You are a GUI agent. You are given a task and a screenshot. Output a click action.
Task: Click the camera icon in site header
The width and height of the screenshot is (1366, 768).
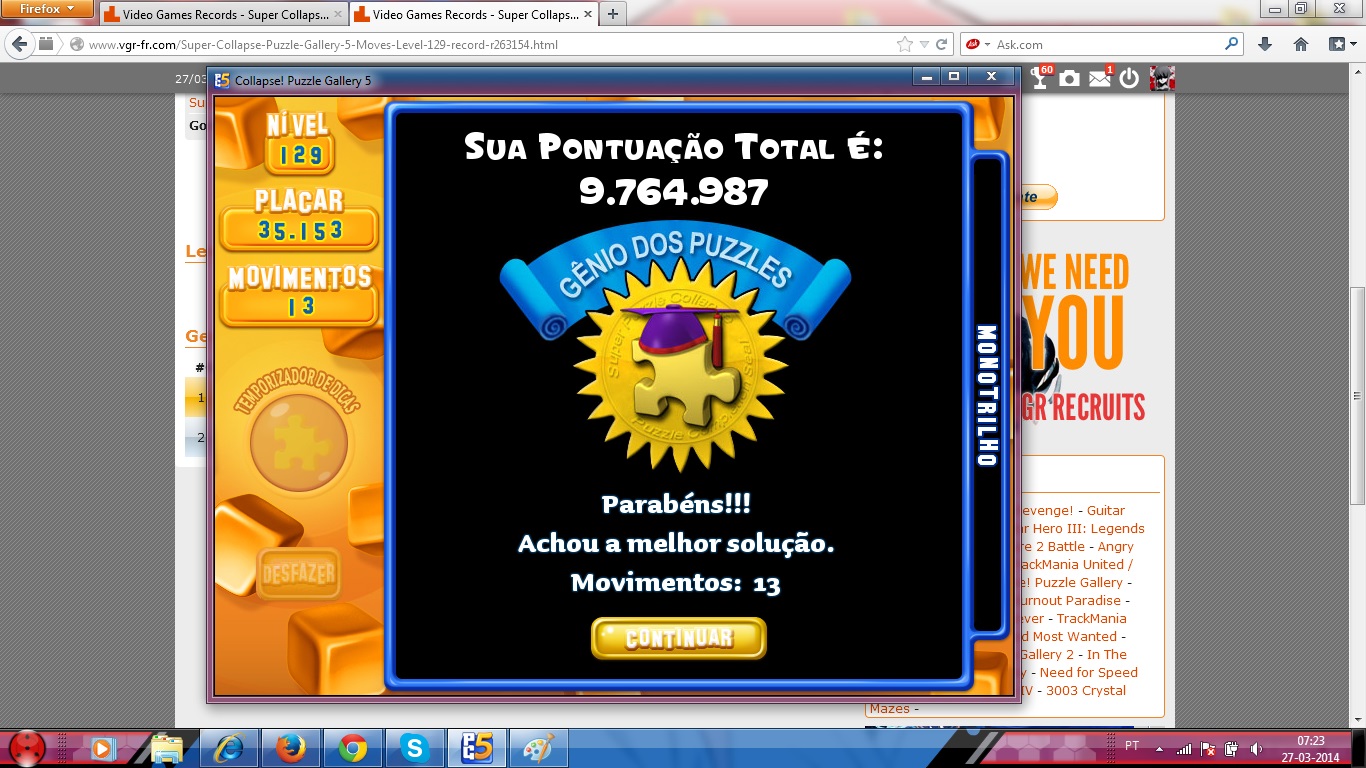(x=1070, y=79)
